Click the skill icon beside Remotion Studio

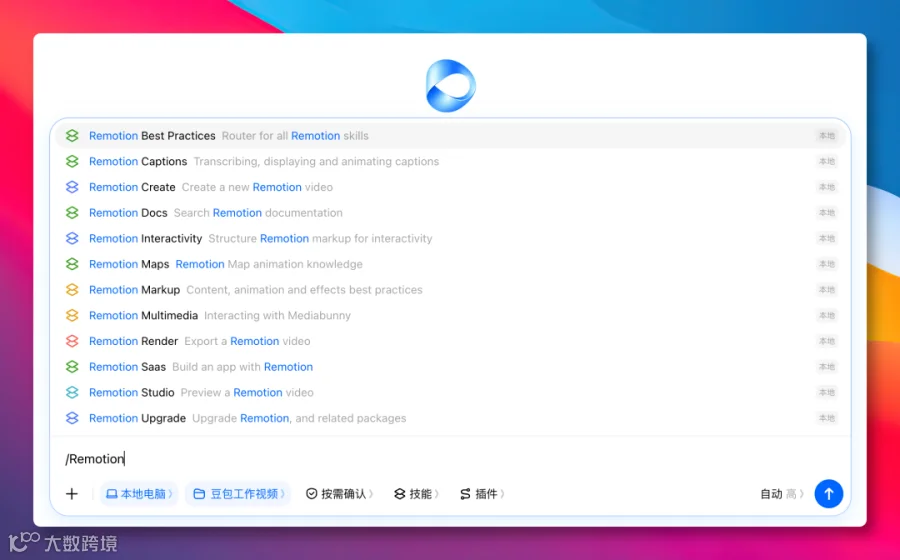[x=72, y=392]
